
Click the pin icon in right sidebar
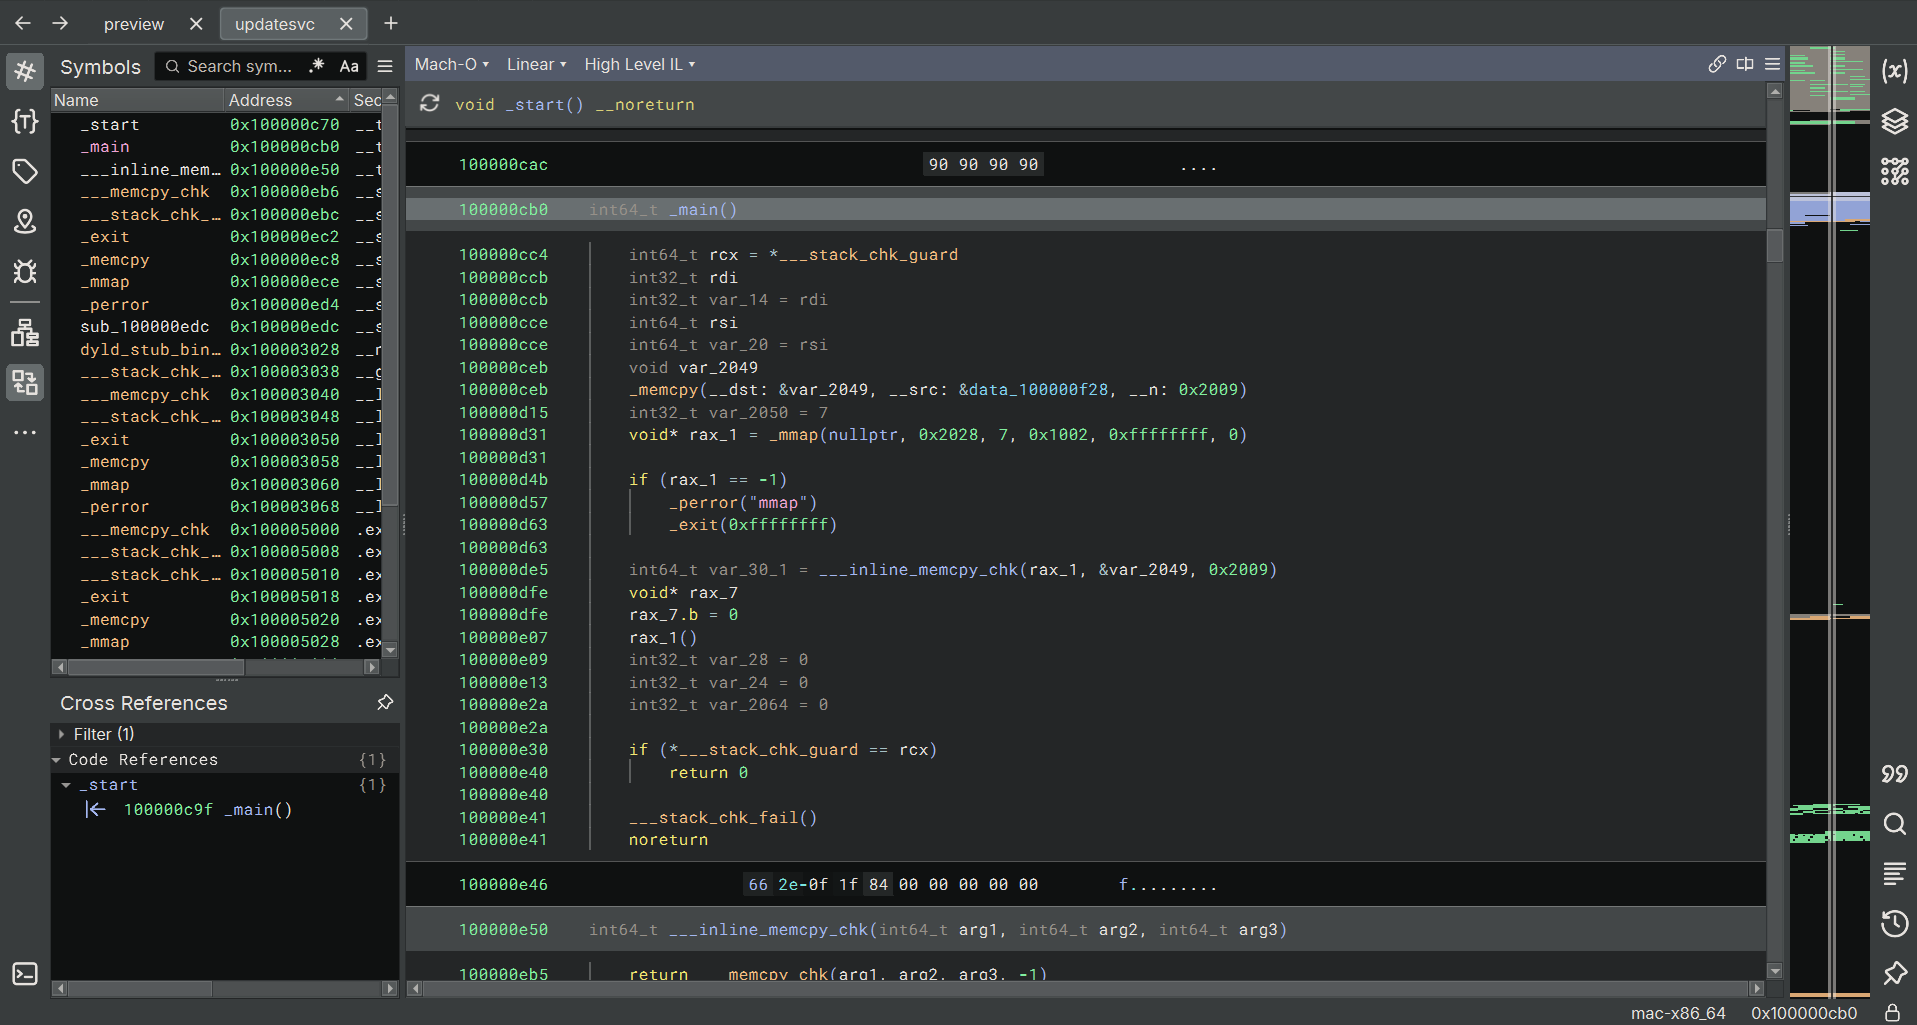(x=1894, y=973)
